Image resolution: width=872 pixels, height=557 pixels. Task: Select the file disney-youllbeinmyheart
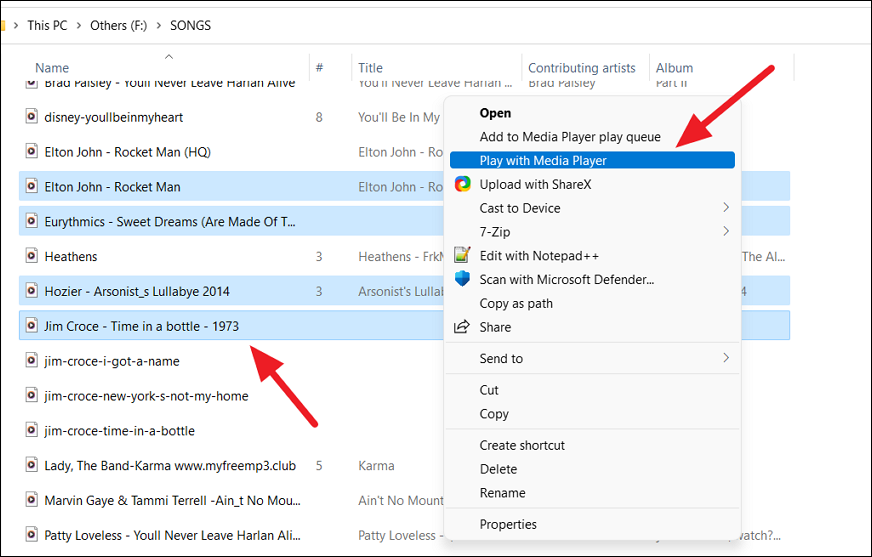(x=113, y=117)
